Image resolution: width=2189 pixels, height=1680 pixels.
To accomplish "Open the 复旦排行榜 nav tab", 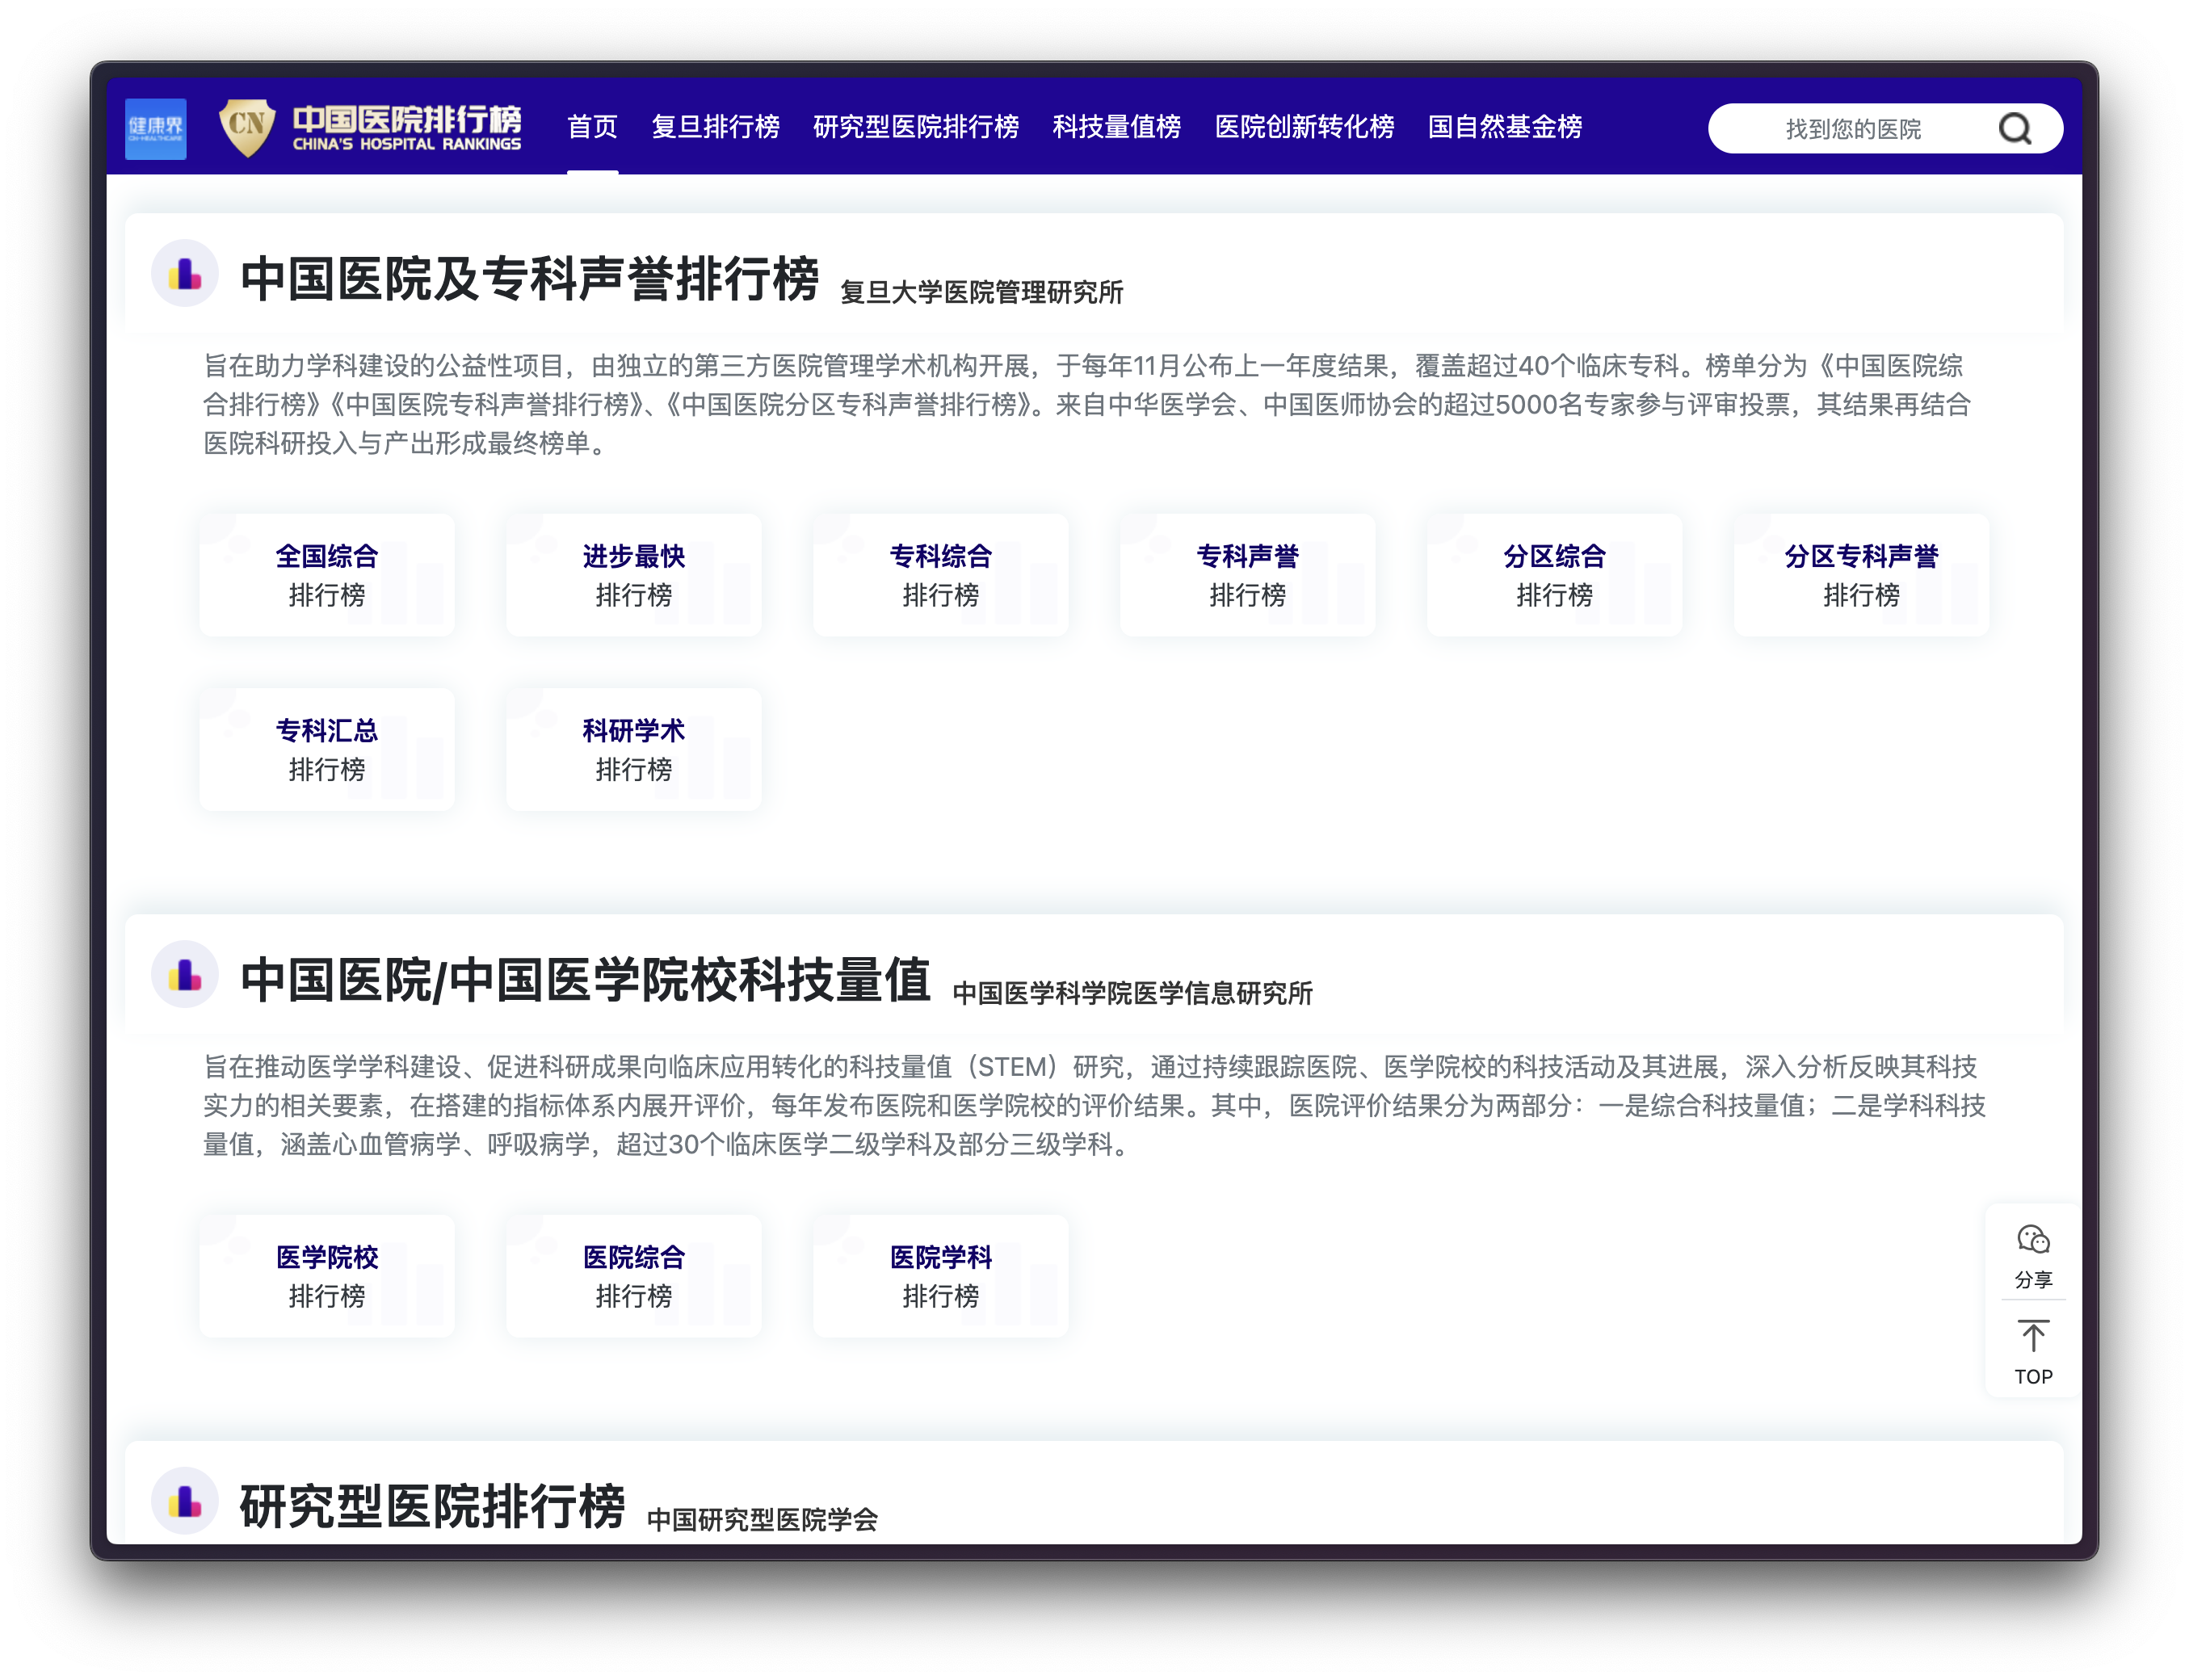I will click(715, 127).
